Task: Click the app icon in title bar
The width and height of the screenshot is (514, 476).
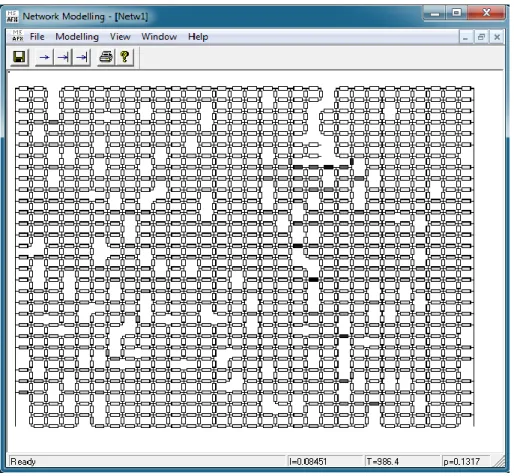Action: coord(12,16)
